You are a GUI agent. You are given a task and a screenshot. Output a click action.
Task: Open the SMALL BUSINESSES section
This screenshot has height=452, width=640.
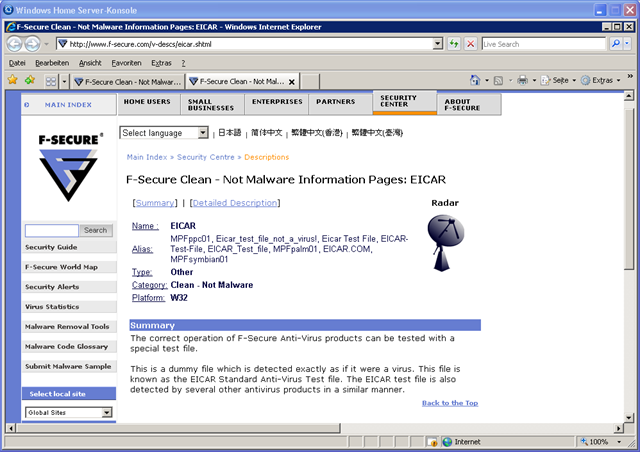212,104
